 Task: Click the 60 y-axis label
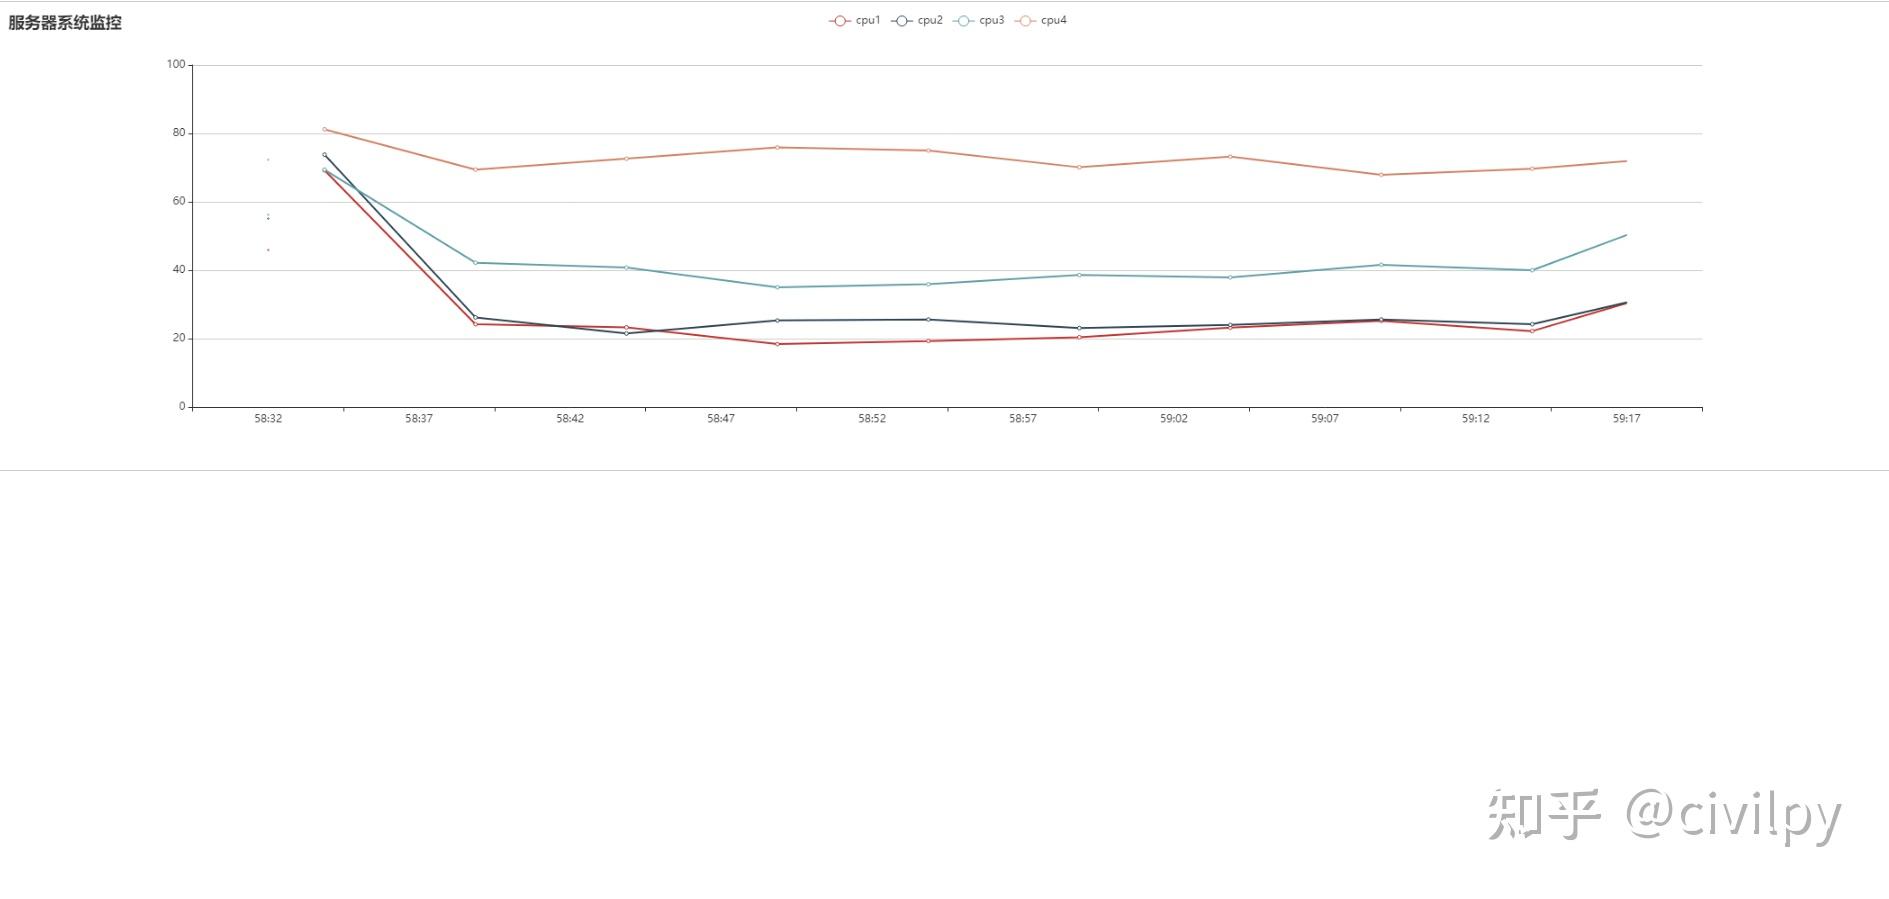click(179, 201)
